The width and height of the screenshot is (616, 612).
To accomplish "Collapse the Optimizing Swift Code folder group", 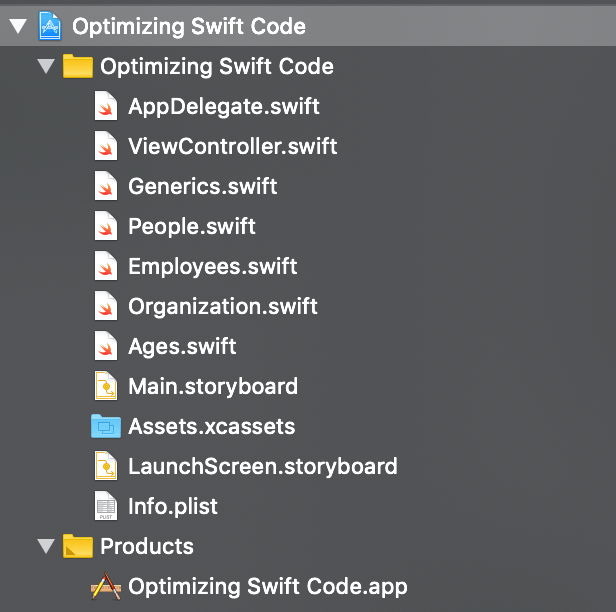I will [x=45, y=67].
